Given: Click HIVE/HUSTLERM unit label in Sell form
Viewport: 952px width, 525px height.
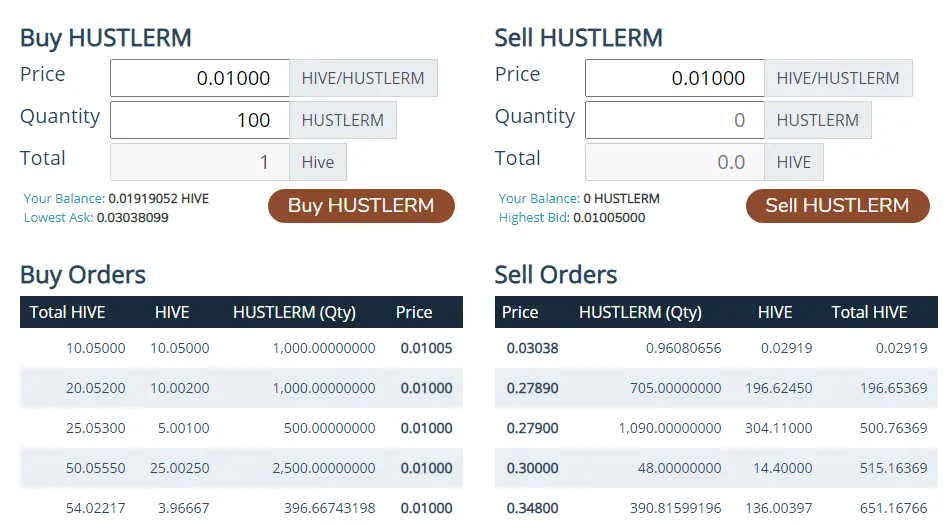Looking at the screenshot, I should (838, 78).
